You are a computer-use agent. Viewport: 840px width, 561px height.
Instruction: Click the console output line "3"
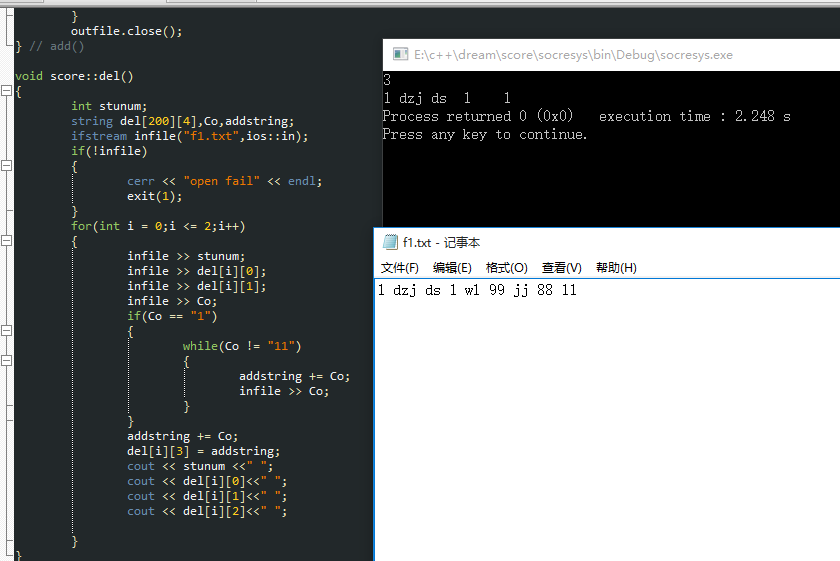tap(387, 80)
